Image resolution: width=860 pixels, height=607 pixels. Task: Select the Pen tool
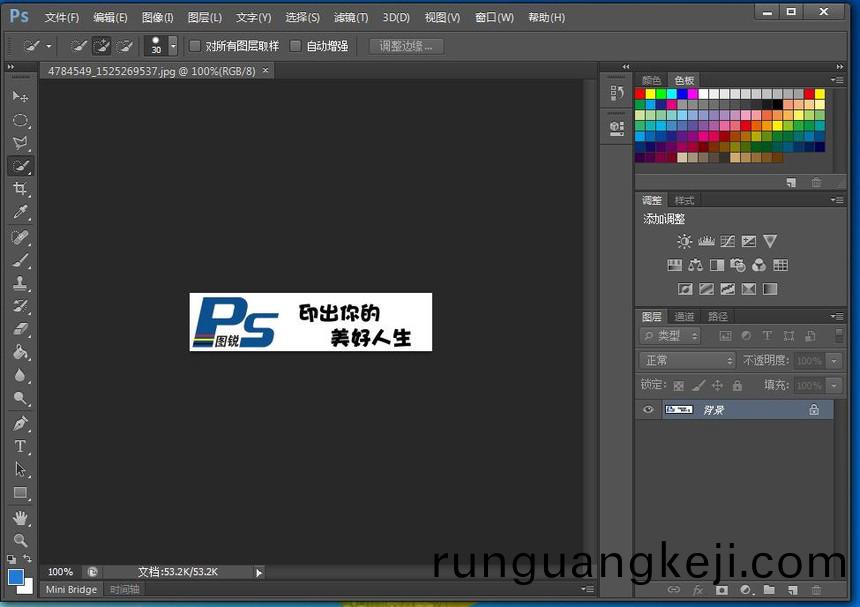(x=20, y=423)
